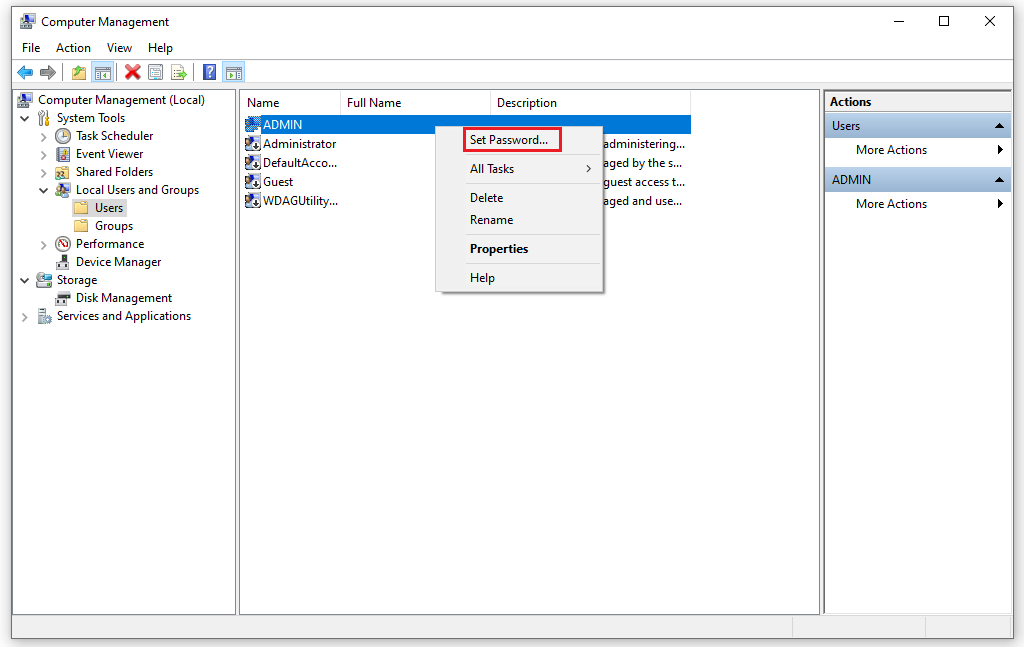Open More Actions under Users
The width and height of the screenshot is (1024, 647).
point(891,149)
